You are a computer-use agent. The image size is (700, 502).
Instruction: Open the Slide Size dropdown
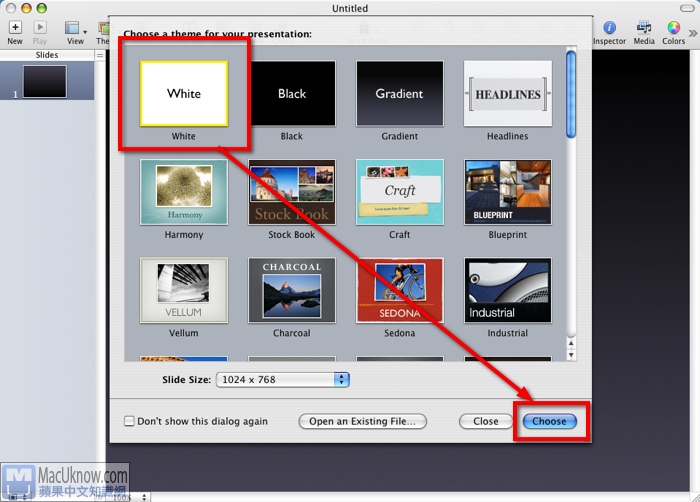pyautogui.click(x=283, y=380)
